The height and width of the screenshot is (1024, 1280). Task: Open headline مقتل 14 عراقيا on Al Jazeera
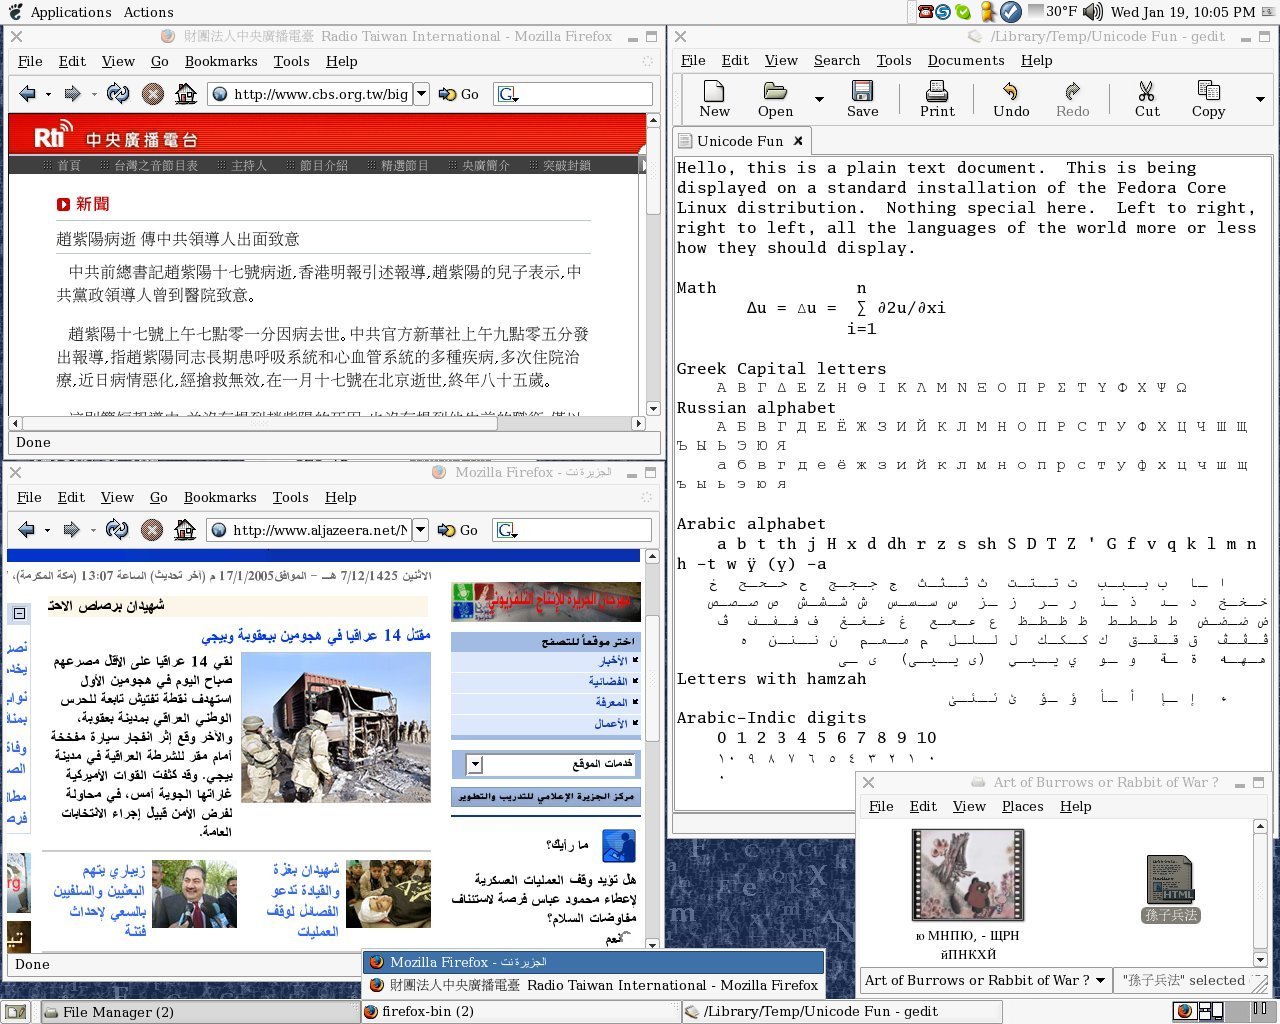click(x=316, y=635)
